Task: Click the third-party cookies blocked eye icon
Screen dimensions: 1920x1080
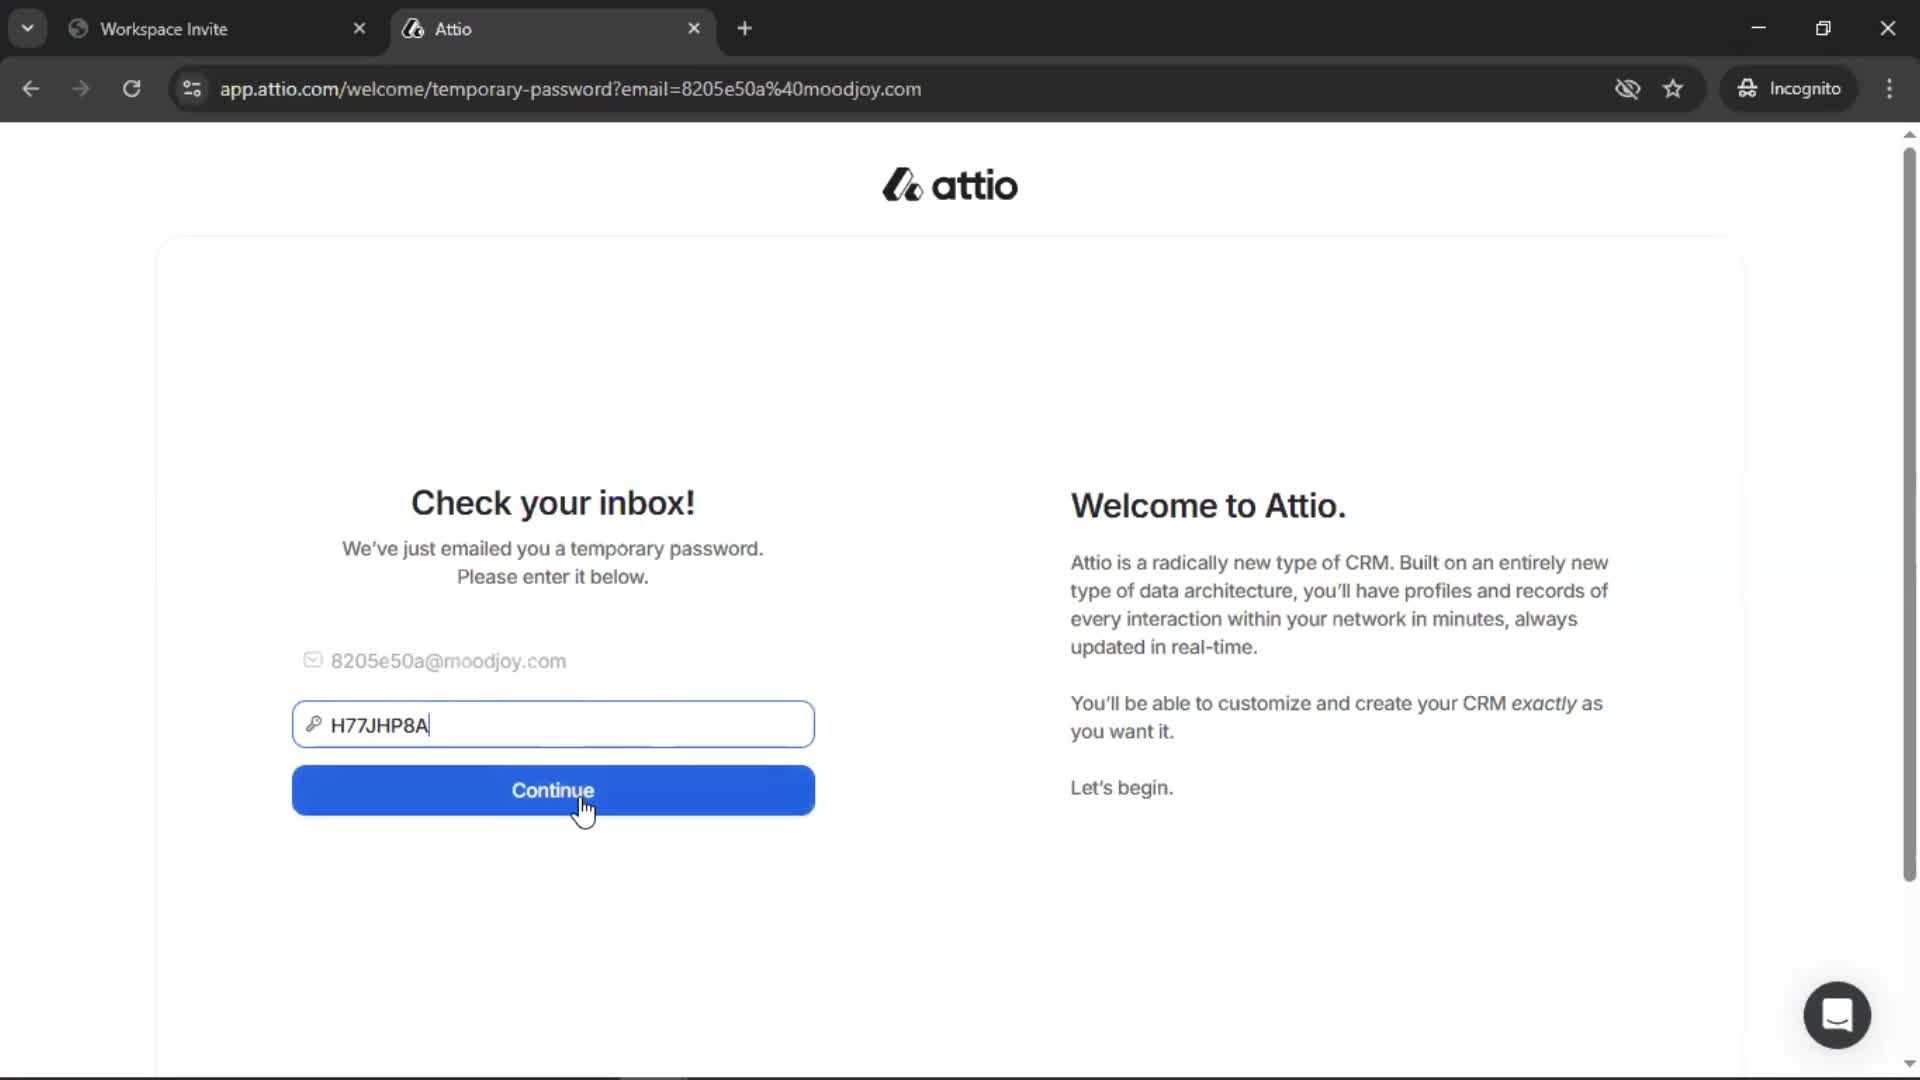Action: 1627,89
